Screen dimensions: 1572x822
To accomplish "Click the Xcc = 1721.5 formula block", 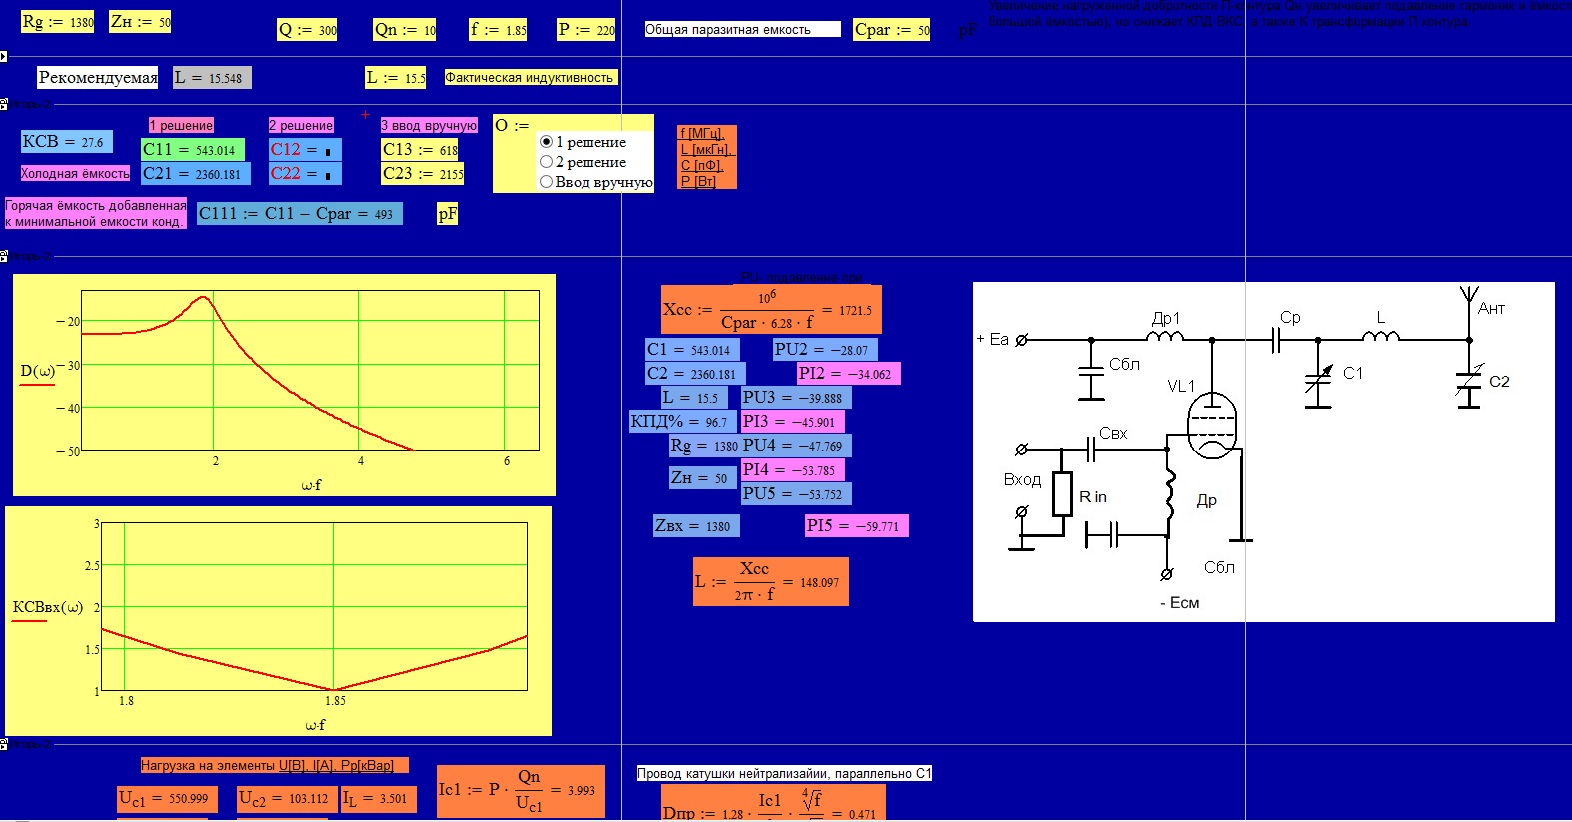I will 771,311.
